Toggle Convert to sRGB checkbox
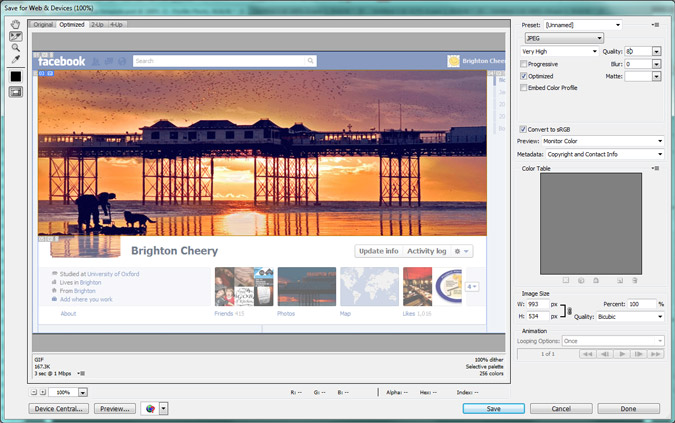Viewport: 675px width, 423px height. coord(524,129)
